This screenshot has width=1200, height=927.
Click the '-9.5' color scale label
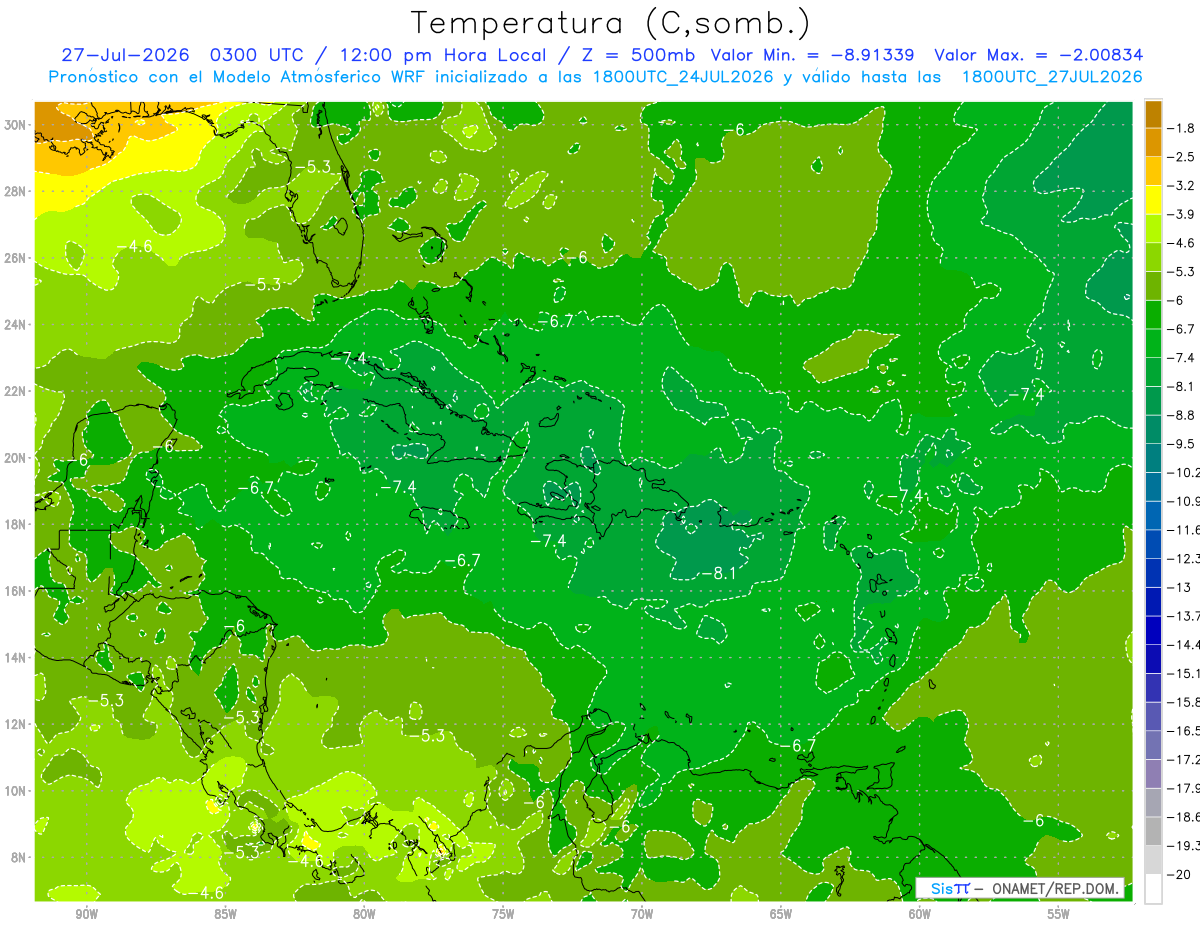coord(1181,443)
